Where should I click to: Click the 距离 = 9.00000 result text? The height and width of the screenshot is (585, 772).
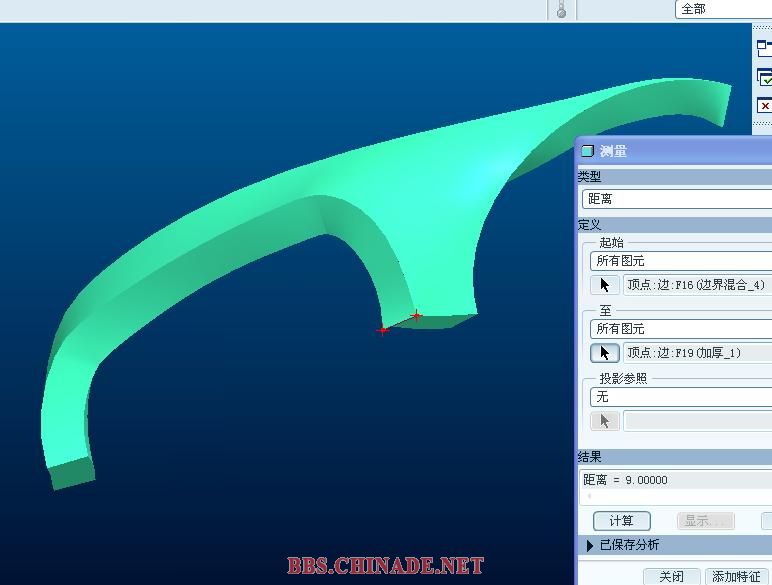click(x=626, y=480)
